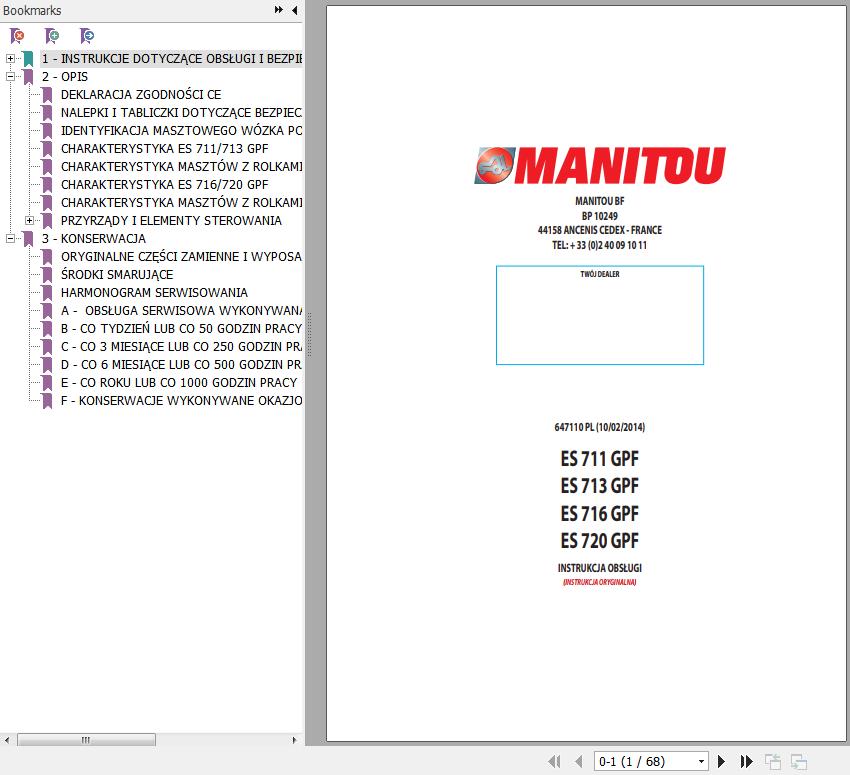Click the bookmark icon with blue arrow
Screen dimensions: 850x775
point(87,36)
